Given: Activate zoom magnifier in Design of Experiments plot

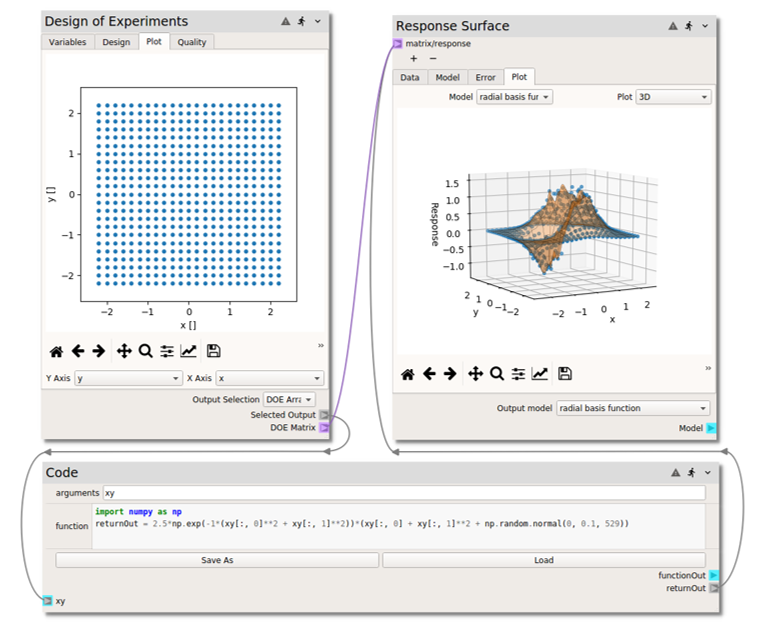Looking at the screenshot, I should (145, 351).
